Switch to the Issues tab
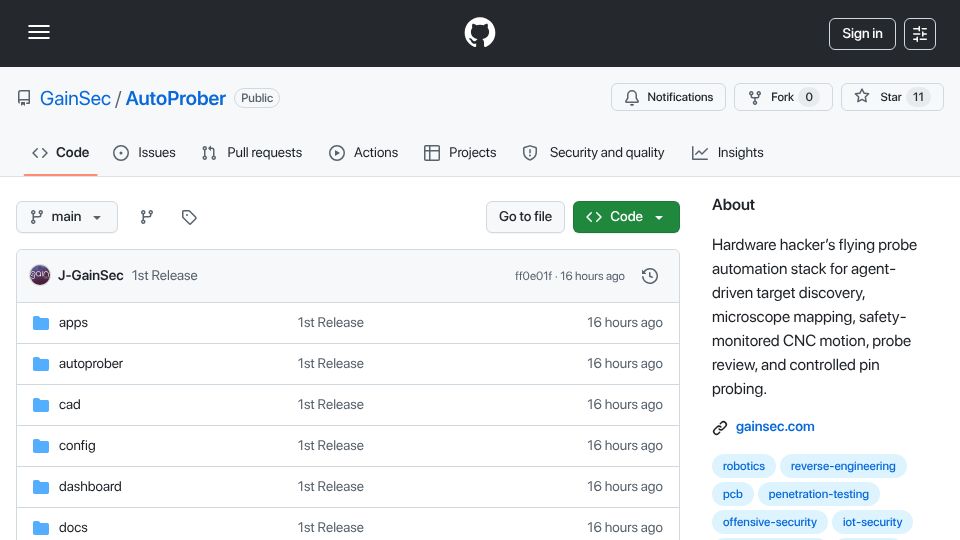Viewport: 960px width, 540px height. click(144, 152)
